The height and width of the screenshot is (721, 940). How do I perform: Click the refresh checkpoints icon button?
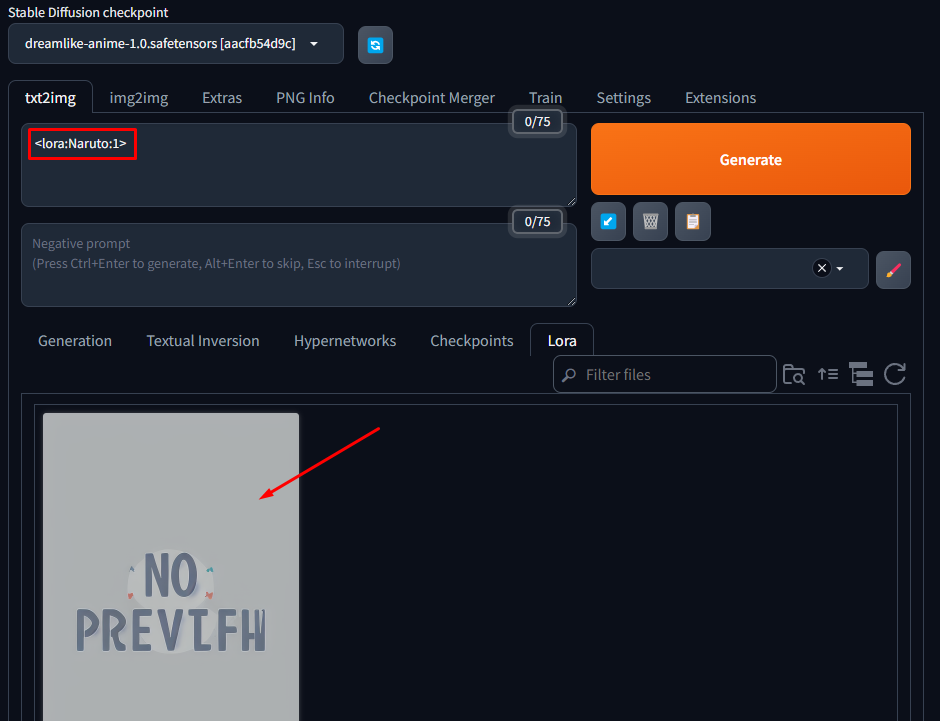coord(375,45)
